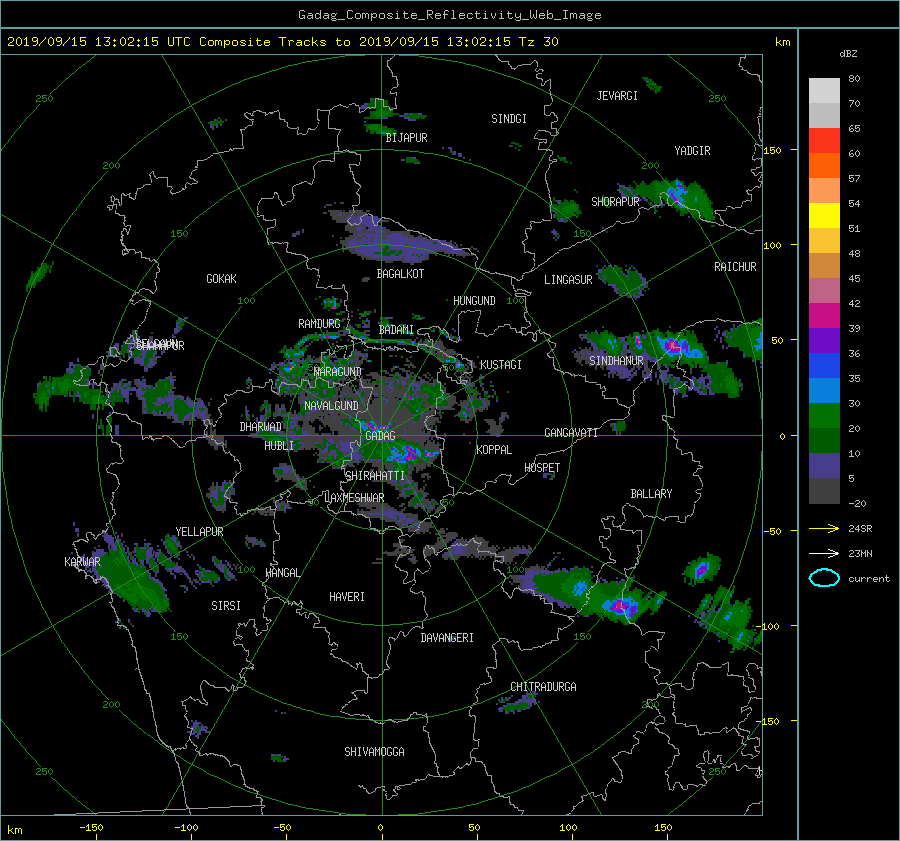Click the dark gray 5 dBZ swatch

coord(824,491)
